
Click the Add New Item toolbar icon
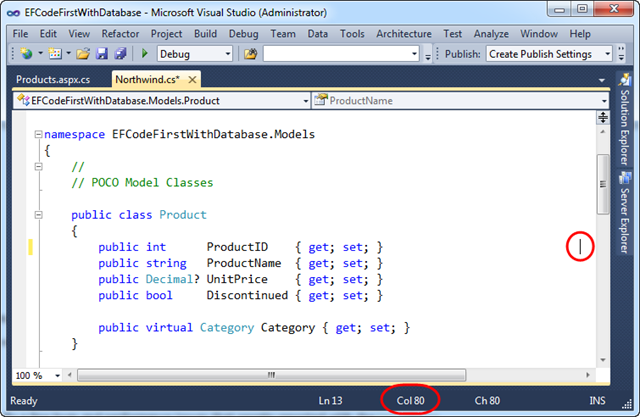pyautogui.click(x=55, y=53)
